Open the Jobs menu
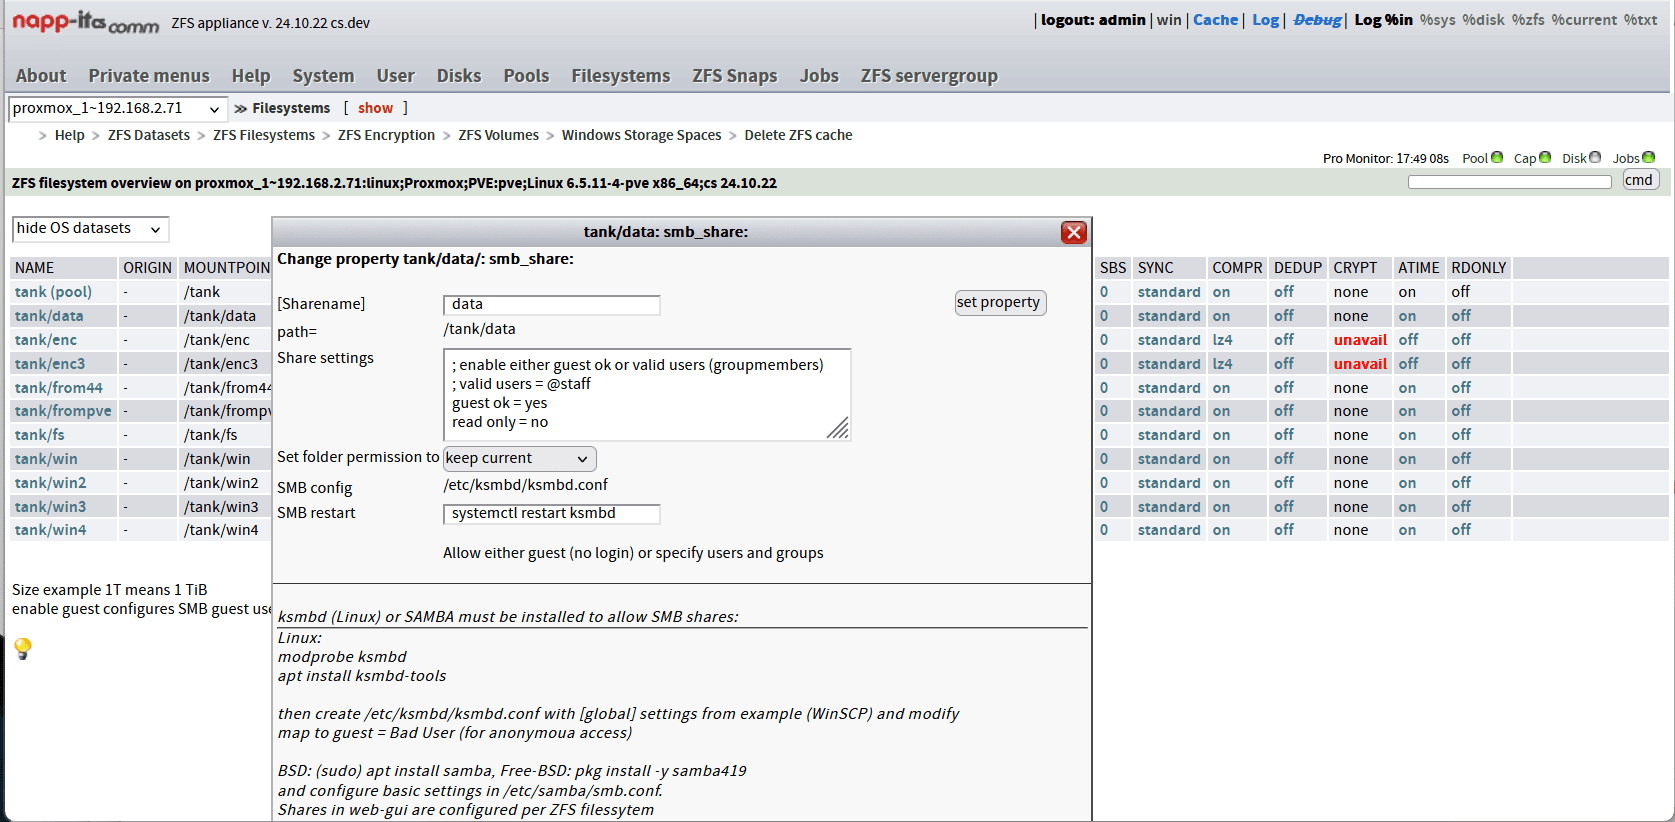The width and height of the screenshot is (1675, 822). point(819,76)
